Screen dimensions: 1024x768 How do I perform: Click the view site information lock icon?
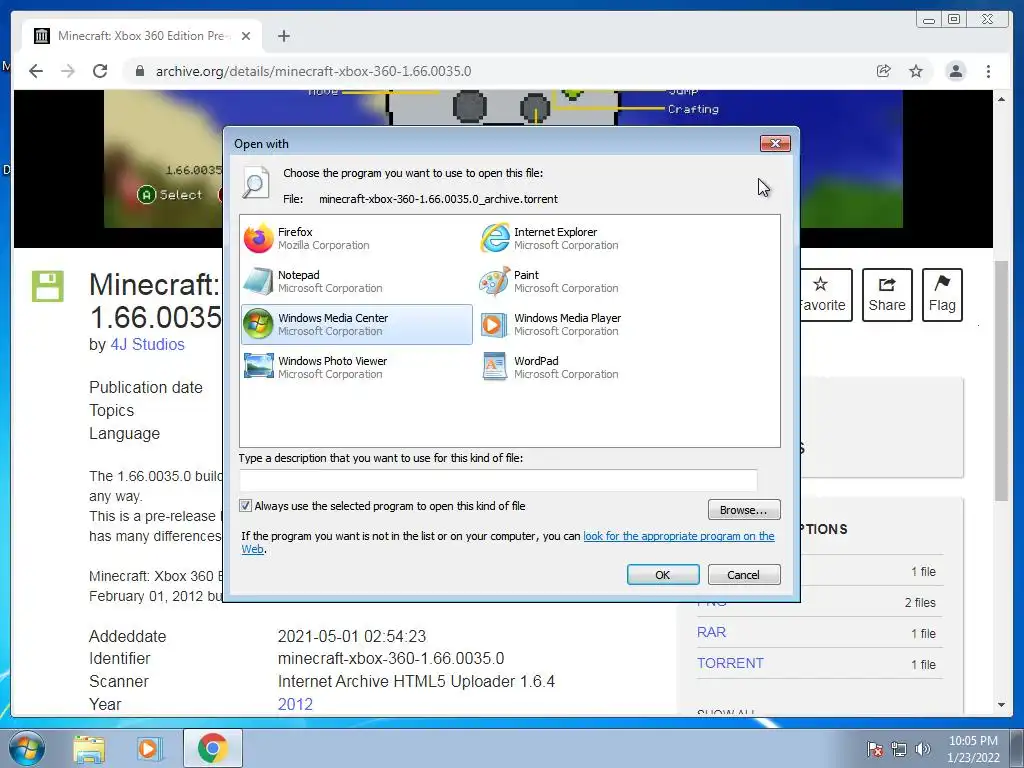coord(139,71)
